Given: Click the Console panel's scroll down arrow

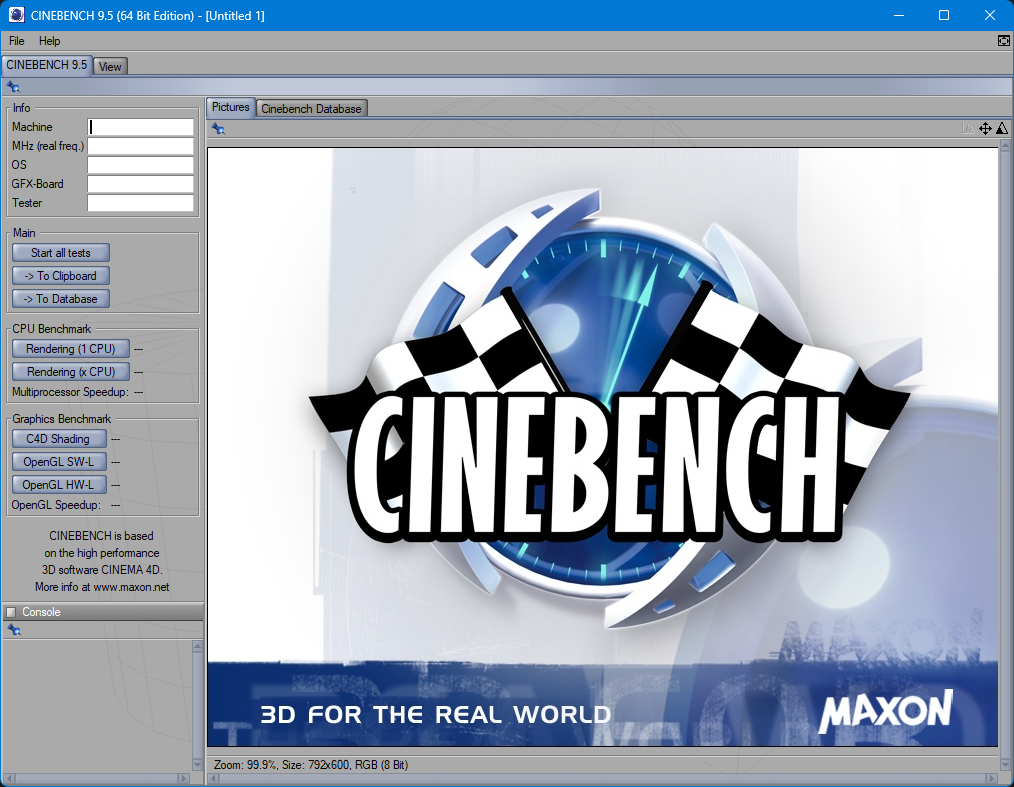Looking at the screenshot, I should click(x=197, y=764).
